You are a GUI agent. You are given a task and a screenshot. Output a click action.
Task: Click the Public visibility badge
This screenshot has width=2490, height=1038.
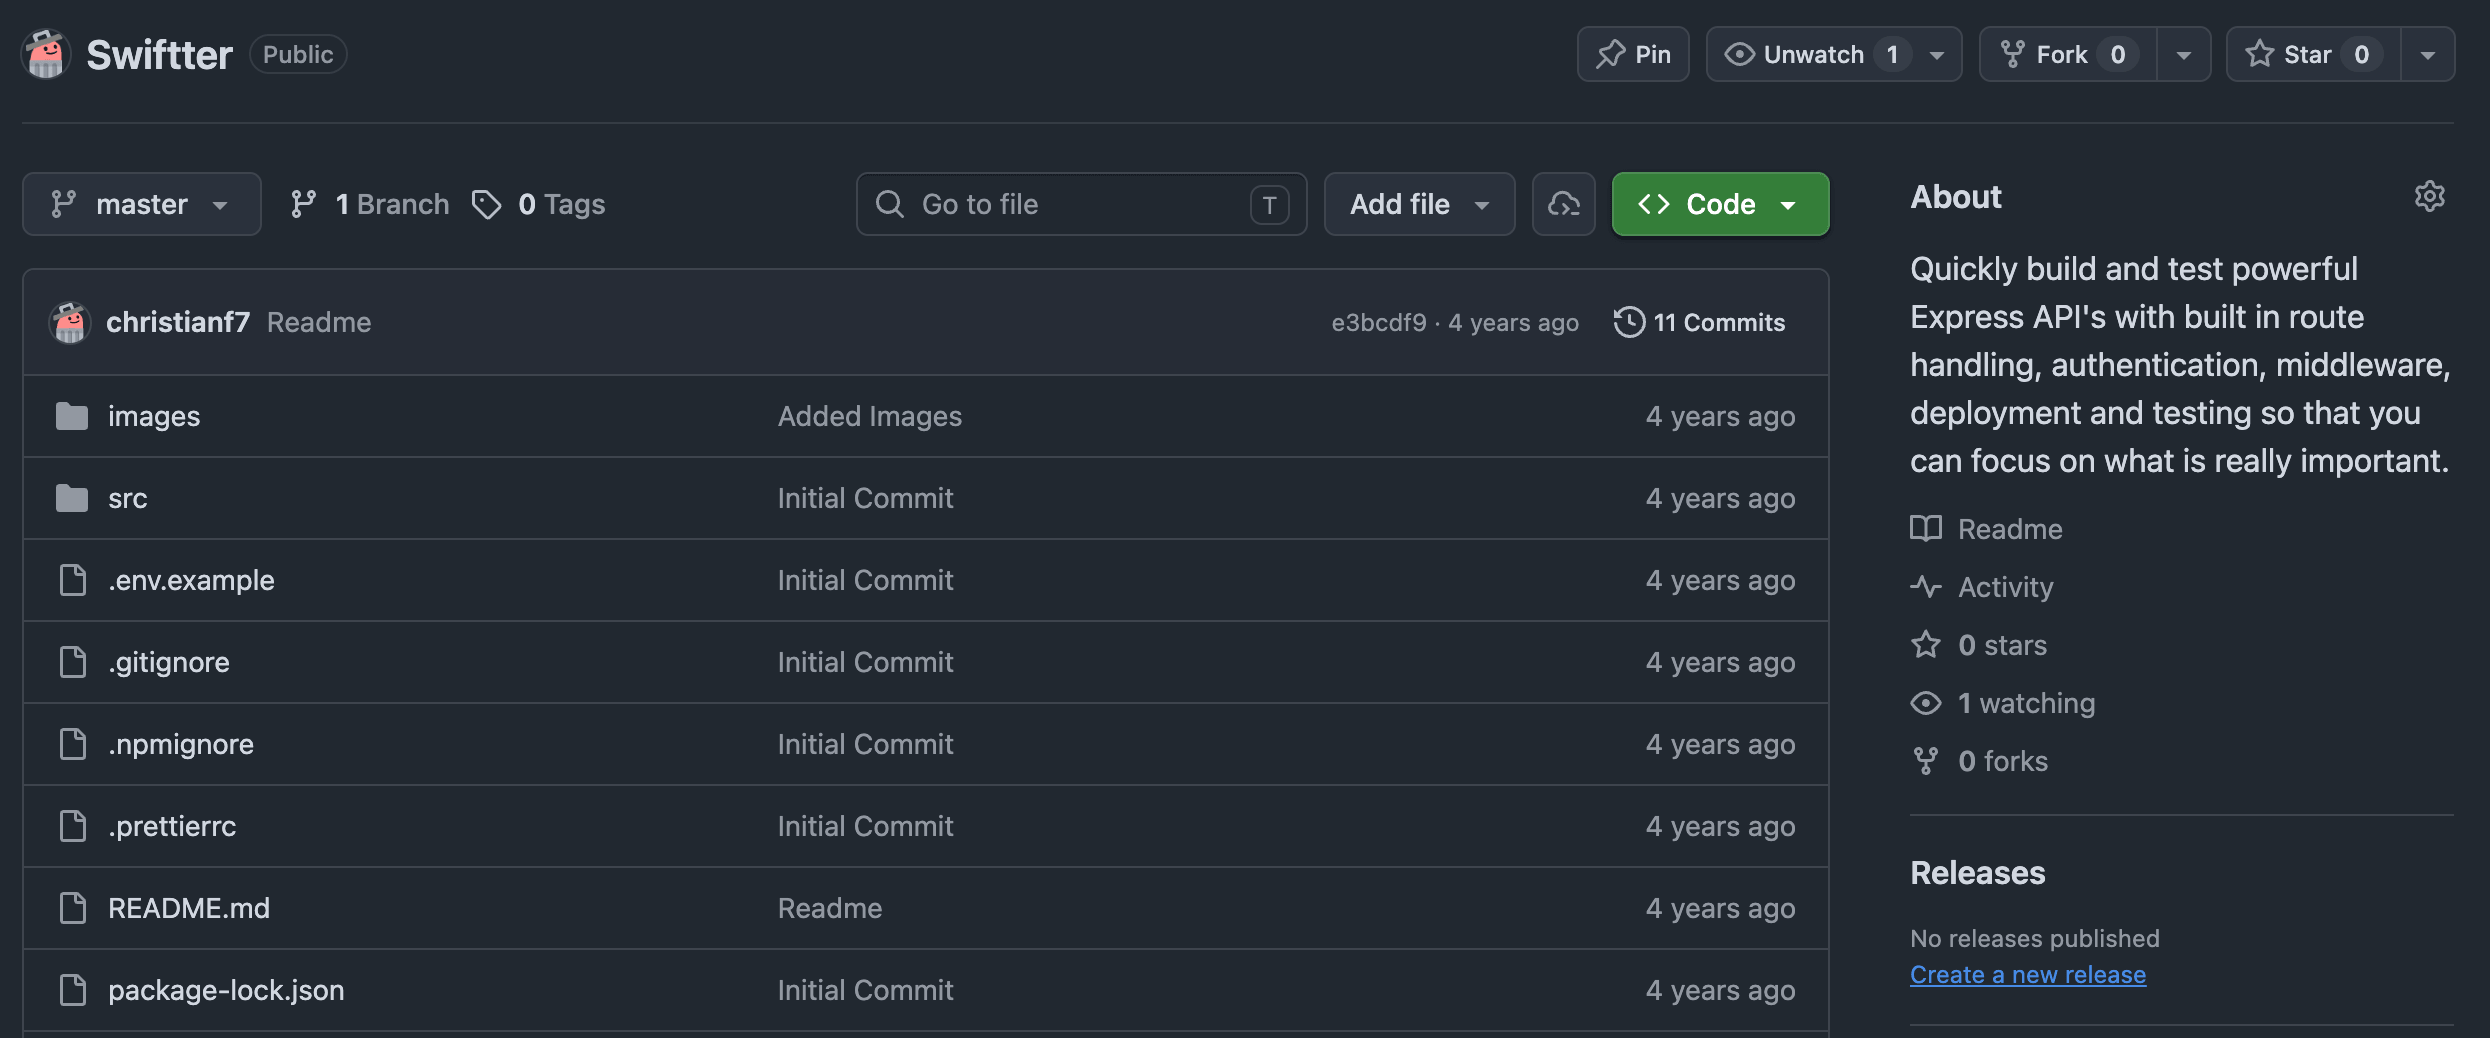click(x=298, y=54)
